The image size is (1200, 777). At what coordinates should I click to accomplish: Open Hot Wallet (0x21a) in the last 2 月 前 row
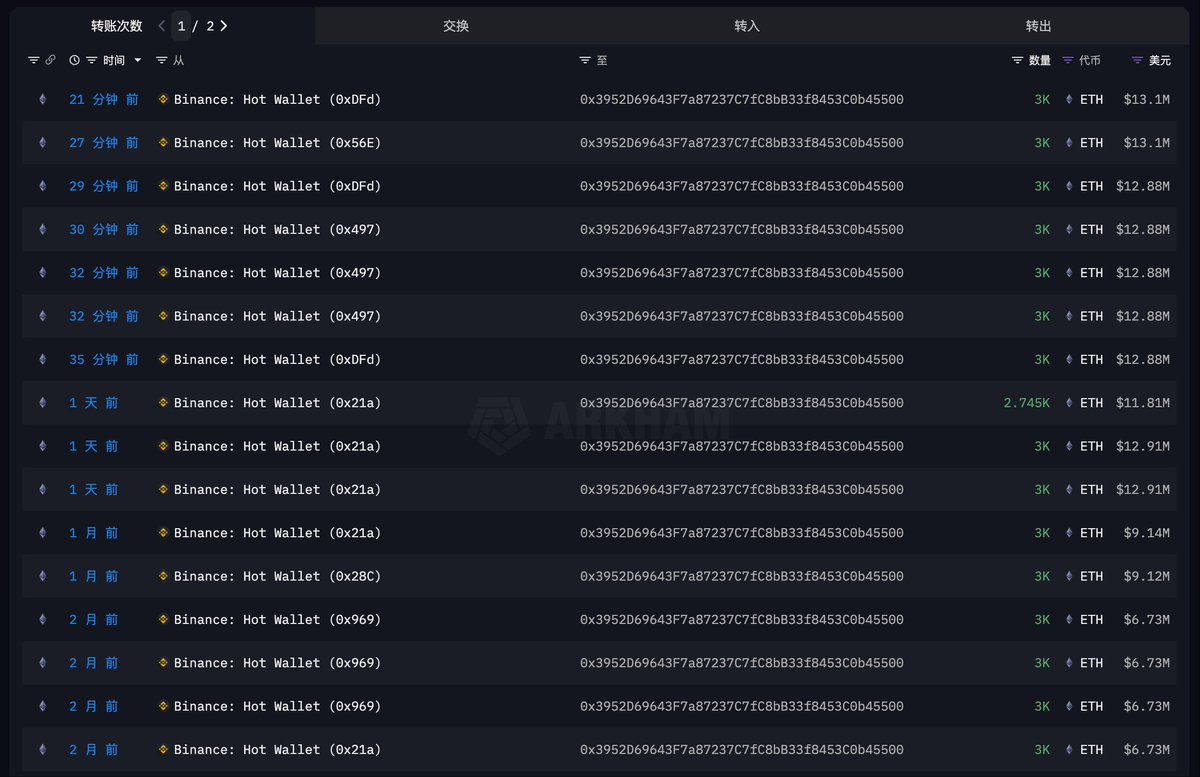click(277, 750)
